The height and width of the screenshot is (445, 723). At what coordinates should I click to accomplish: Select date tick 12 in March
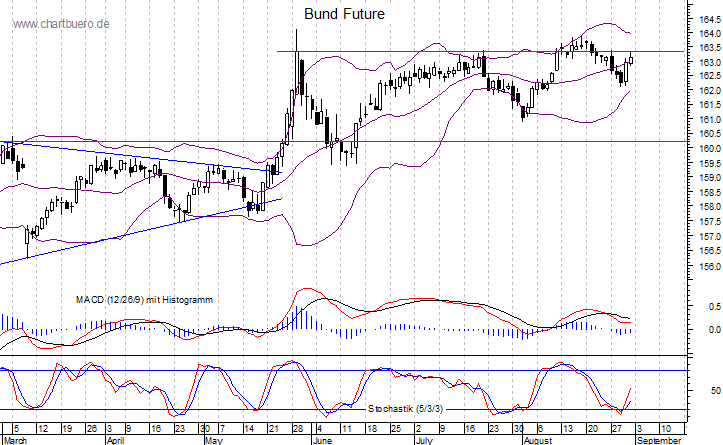click(43, 429)
